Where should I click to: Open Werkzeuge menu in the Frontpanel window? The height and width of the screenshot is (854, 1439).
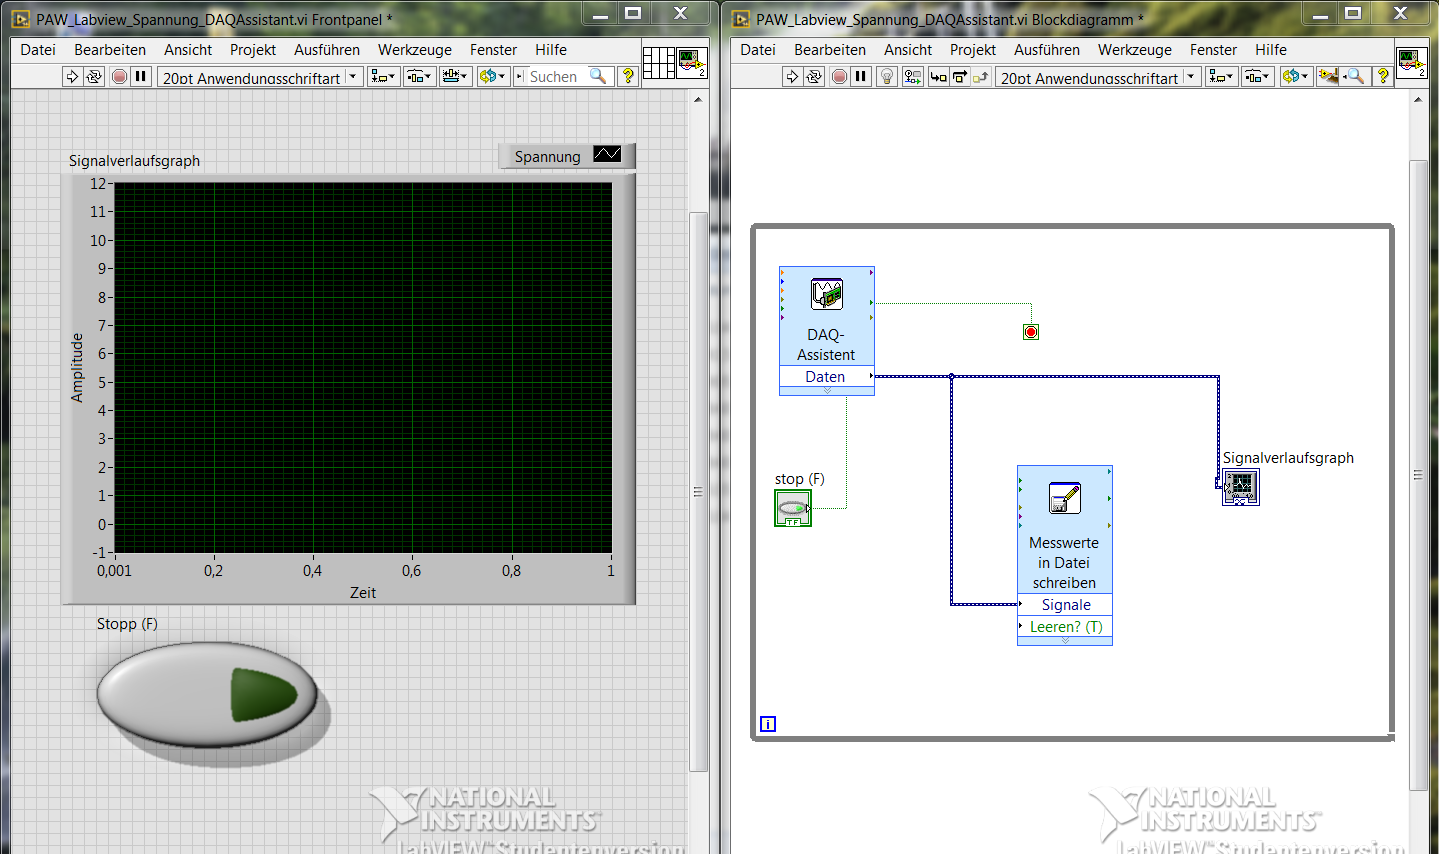click(x=414, y=49)
